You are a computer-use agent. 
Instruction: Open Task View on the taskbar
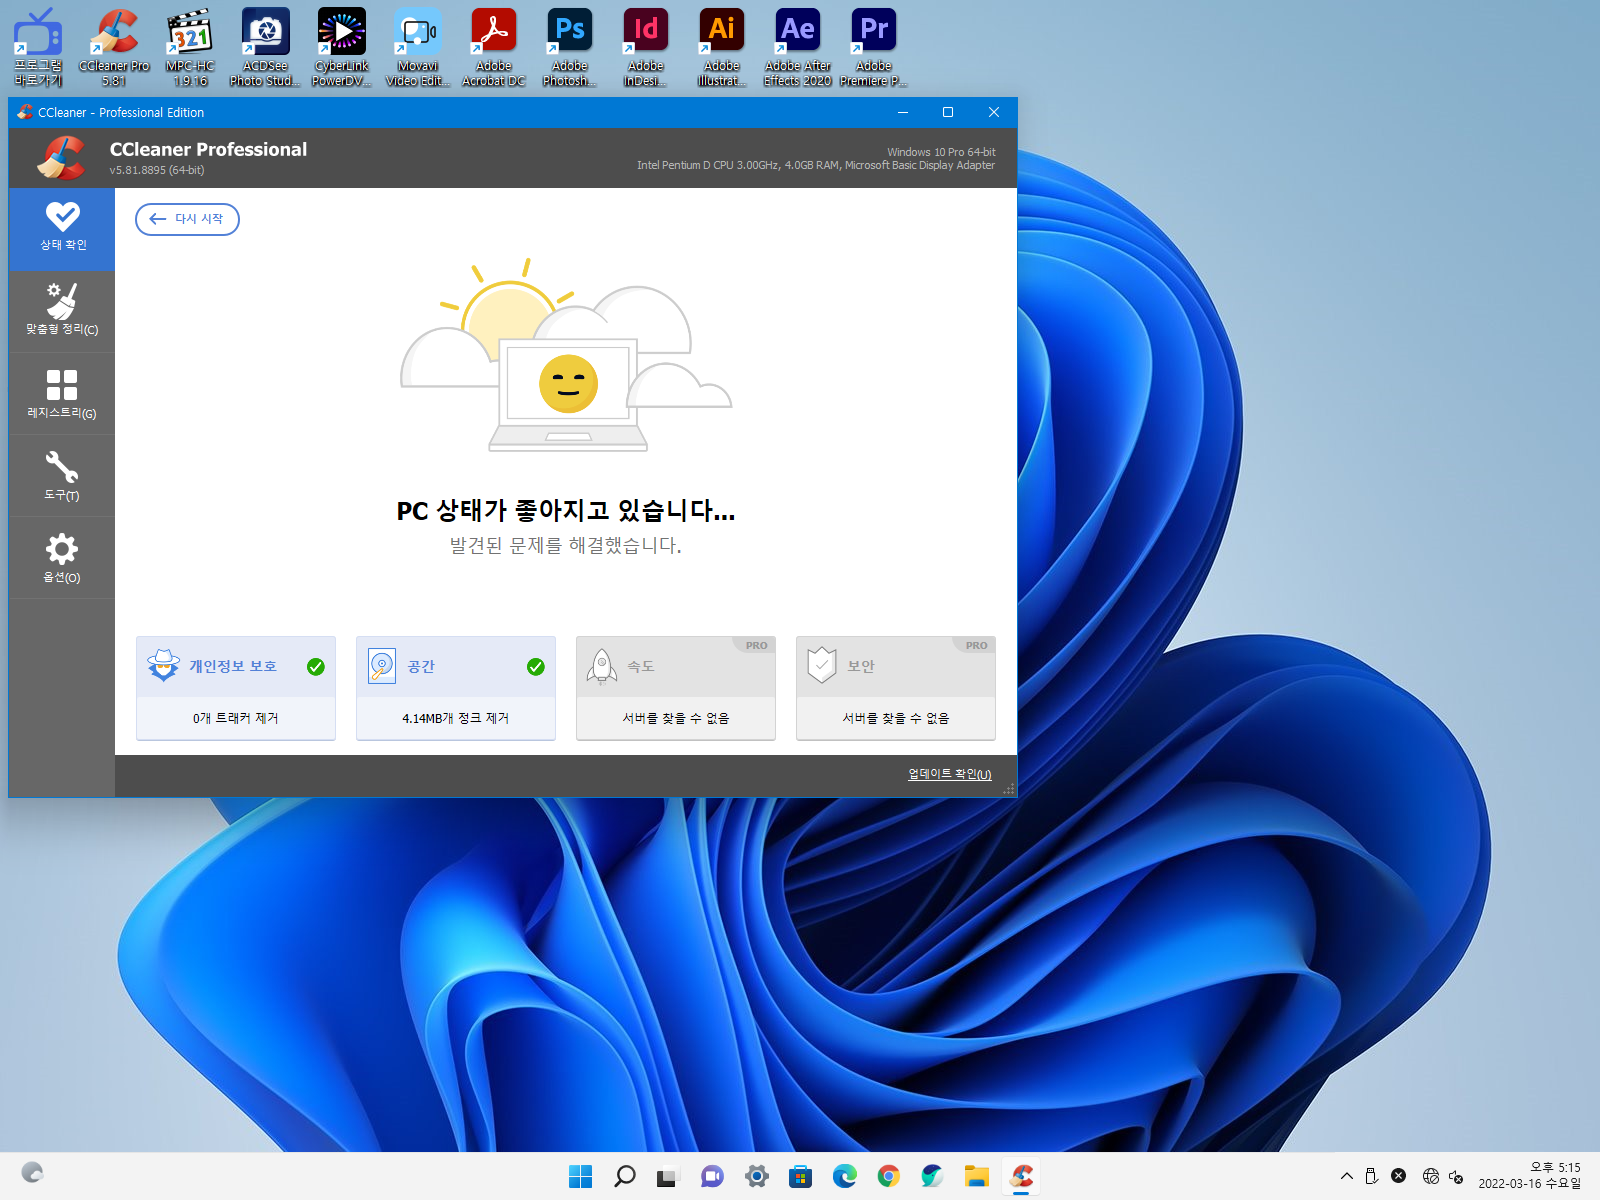(668, 1176)
